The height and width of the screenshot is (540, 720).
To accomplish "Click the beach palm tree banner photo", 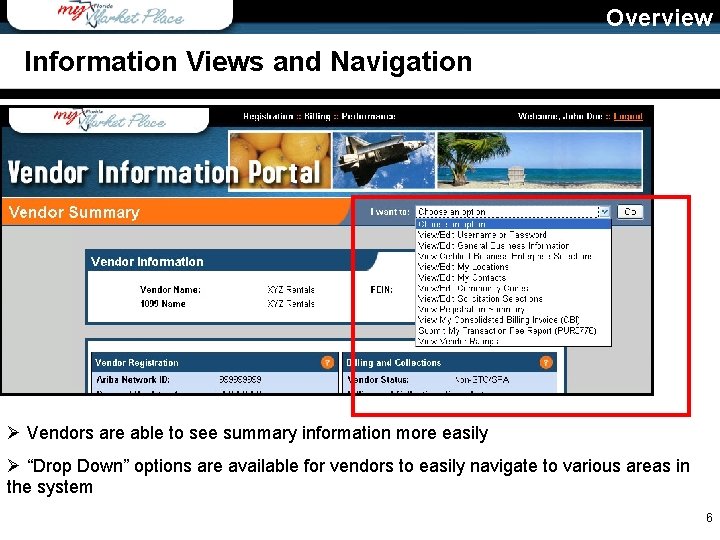I will pos(539,160).
